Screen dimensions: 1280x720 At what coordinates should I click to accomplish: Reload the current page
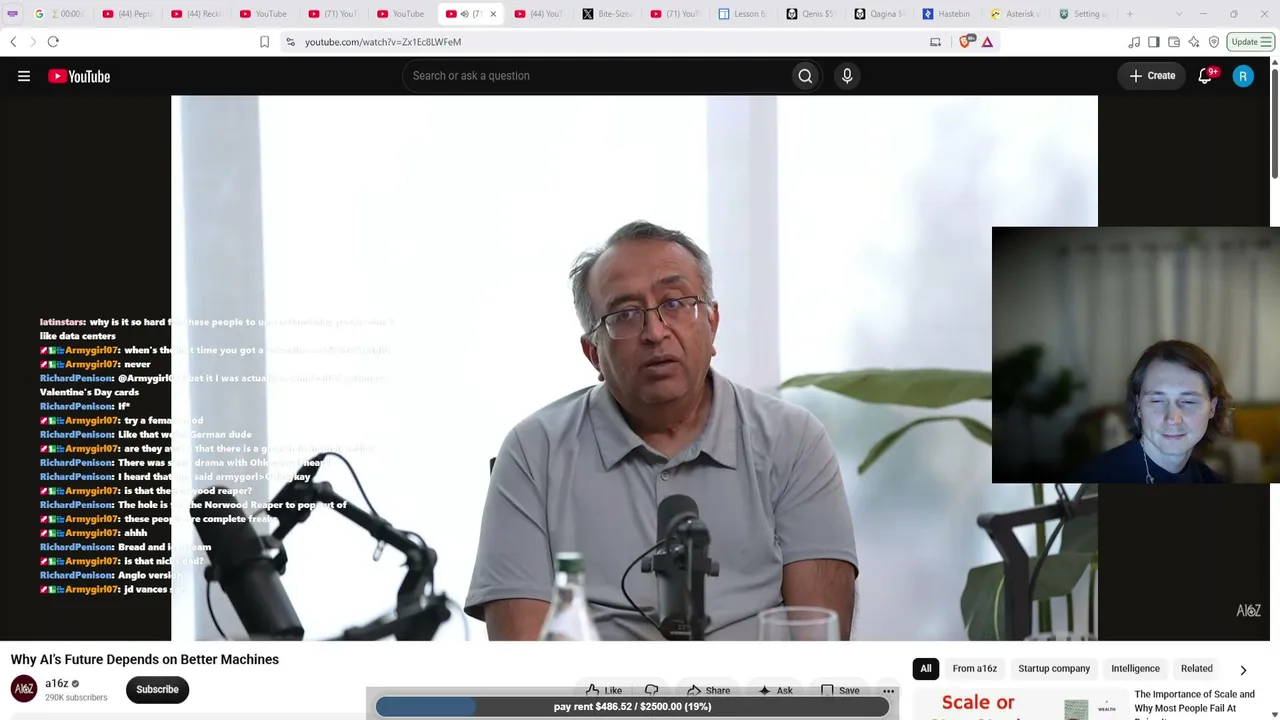pos(53,42)
